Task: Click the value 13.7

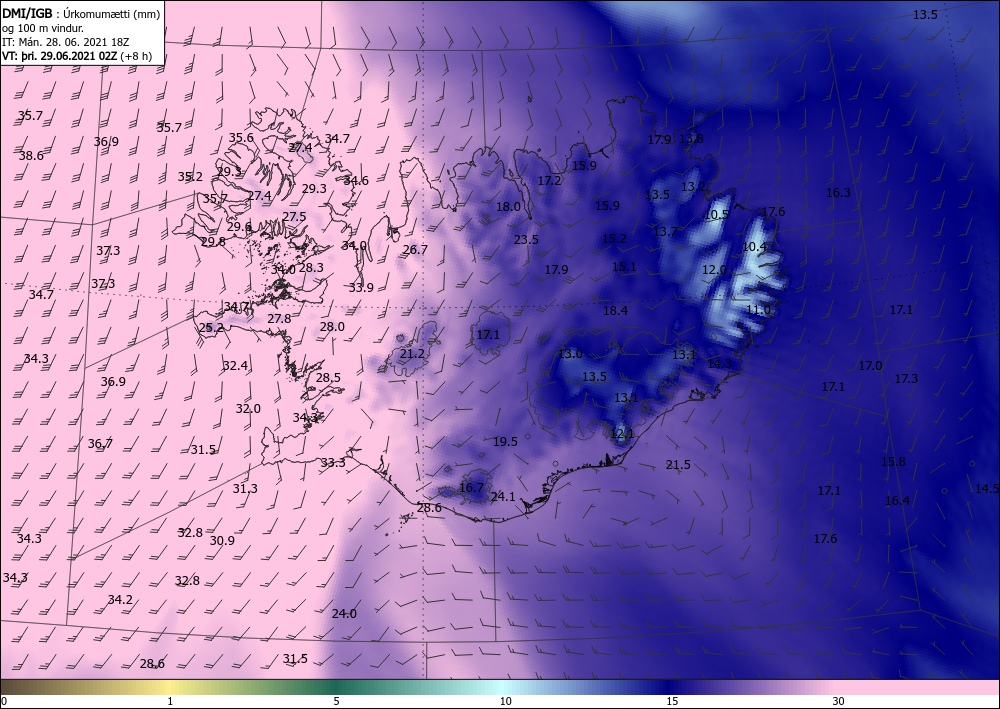Action: tap(665, 231)
